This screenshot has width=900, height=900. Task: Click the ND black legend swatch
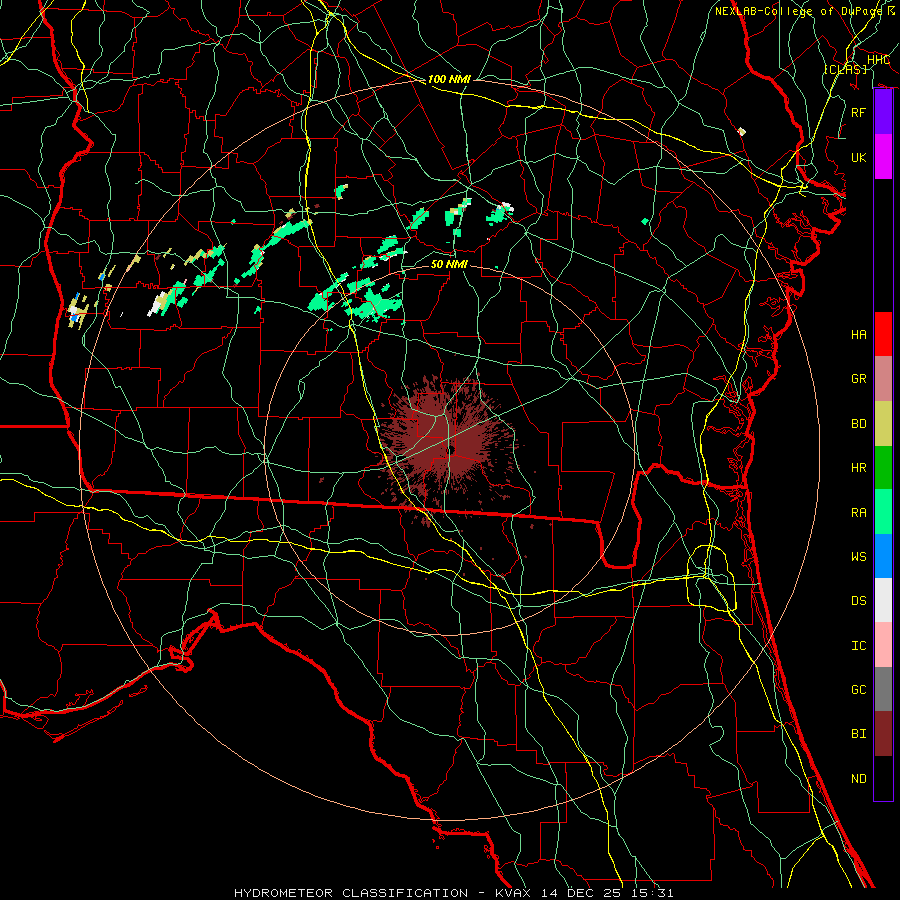[x=883, y=778]
